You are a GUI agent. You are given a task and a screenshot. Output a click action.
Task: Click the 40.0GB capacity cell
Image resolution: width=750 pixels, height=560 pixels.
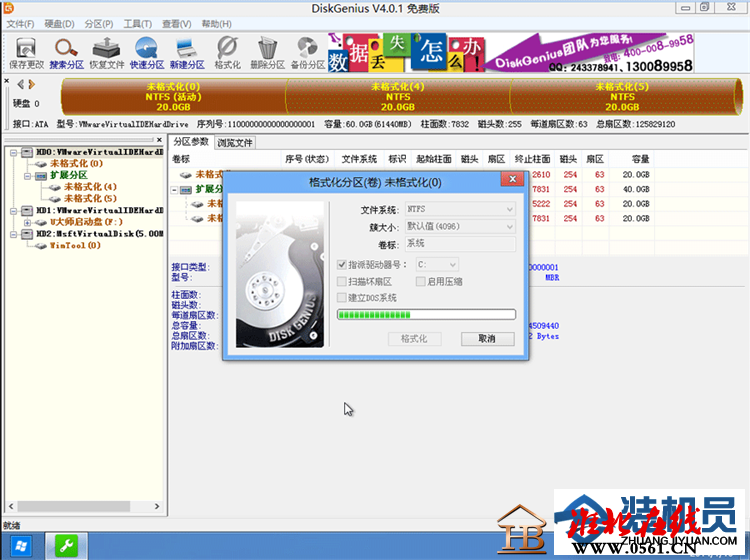tap(636, 189)
